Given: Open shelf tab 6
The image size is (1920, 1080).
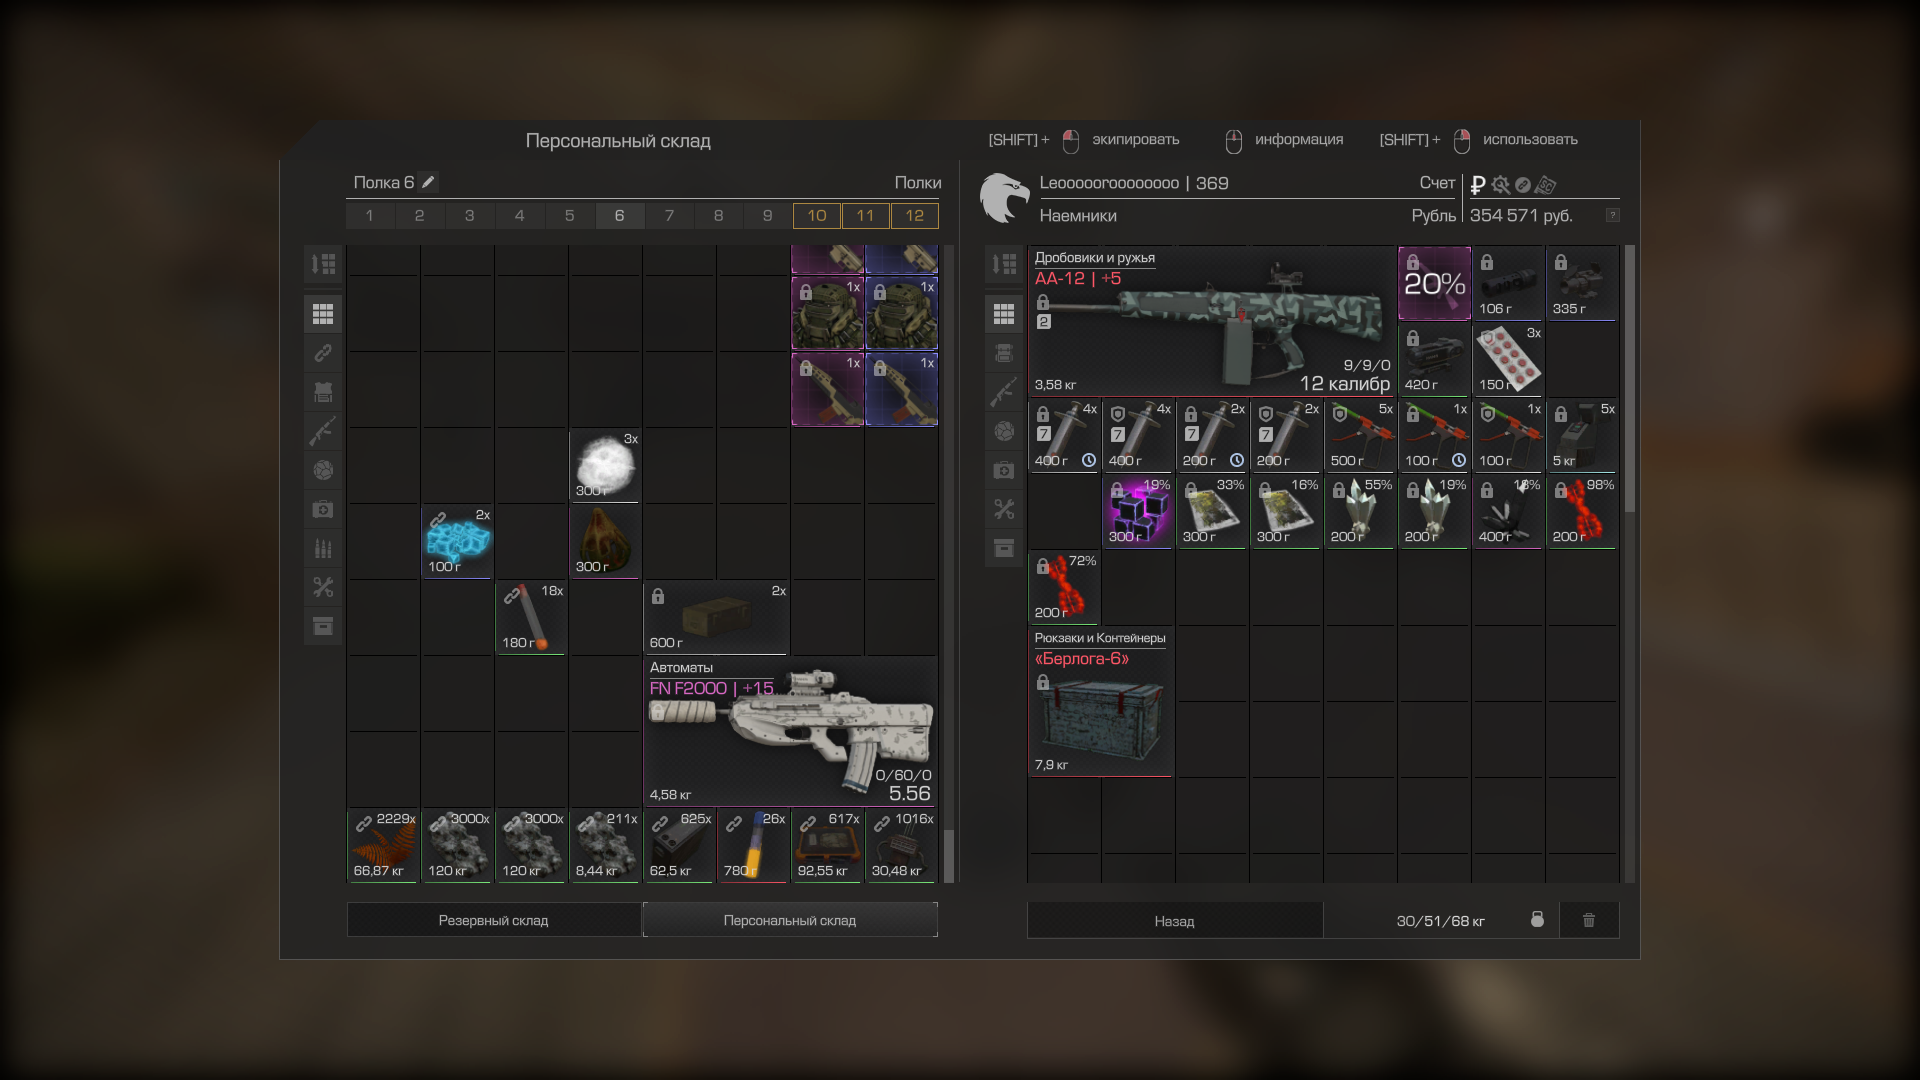Looking at the screenshot, I should 619,215.
